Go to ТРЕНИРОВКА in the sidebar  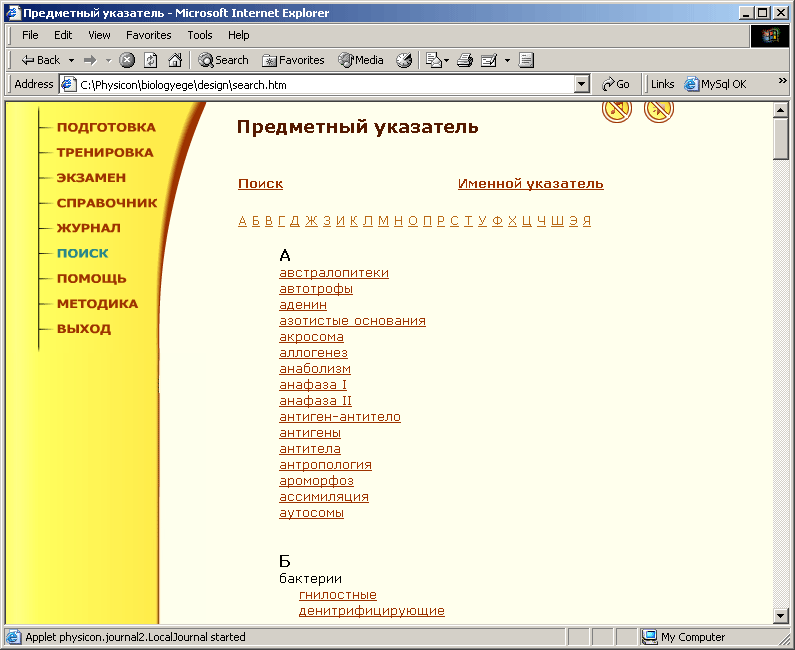click(x=105, y=153)
